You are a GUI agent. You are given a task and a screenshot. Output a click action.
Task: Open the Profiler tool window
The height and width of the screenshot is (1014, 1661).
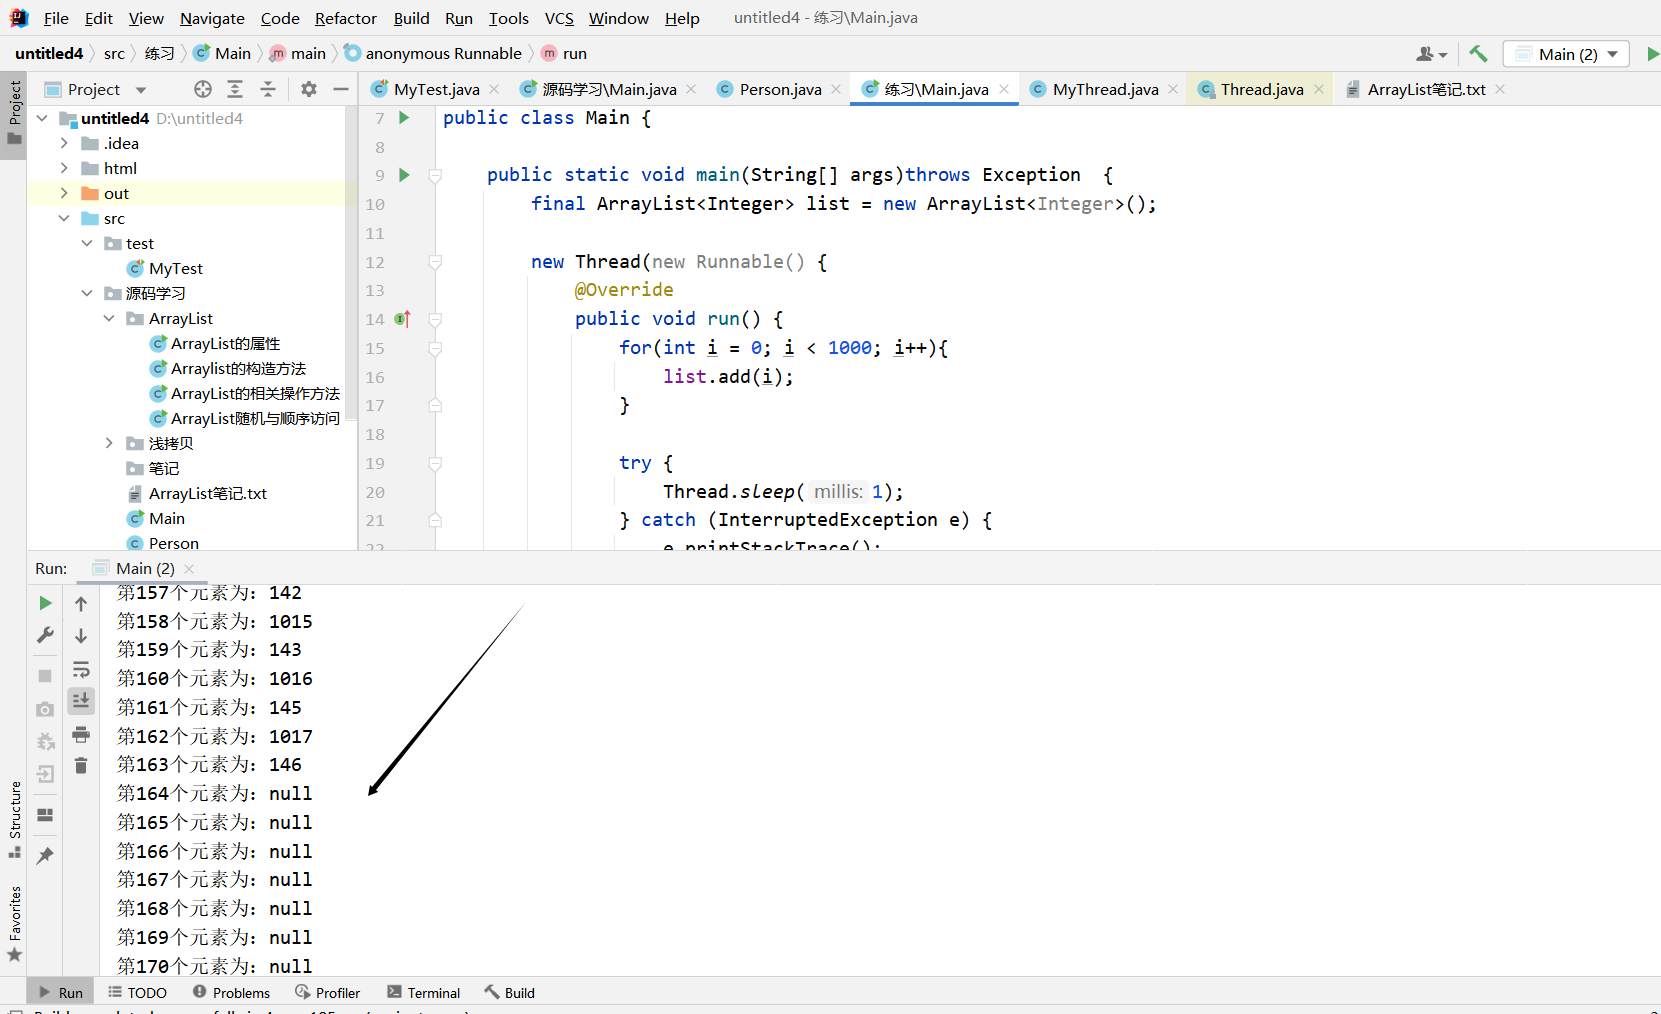click(x=328, y=992)
